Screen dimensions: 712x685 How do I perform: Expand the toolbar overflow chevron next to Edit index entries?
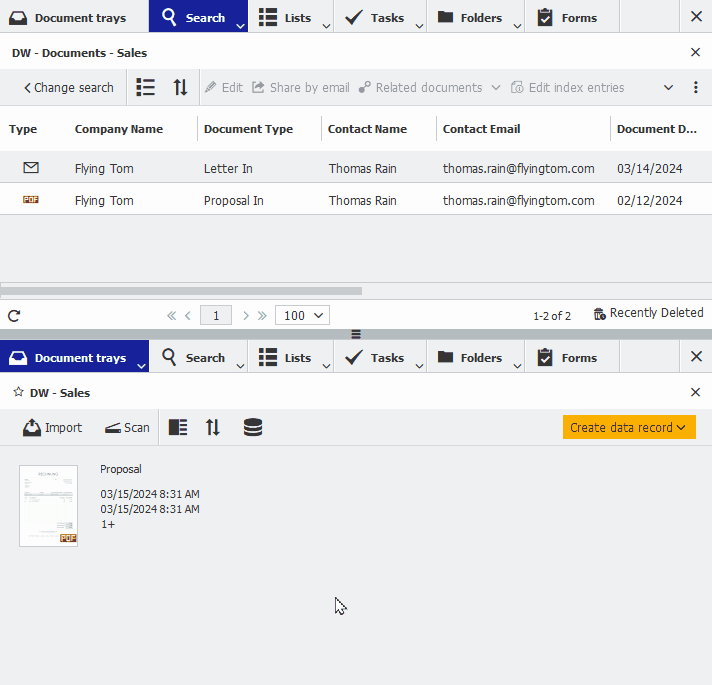pyautogui.click(x=668, y=87)
